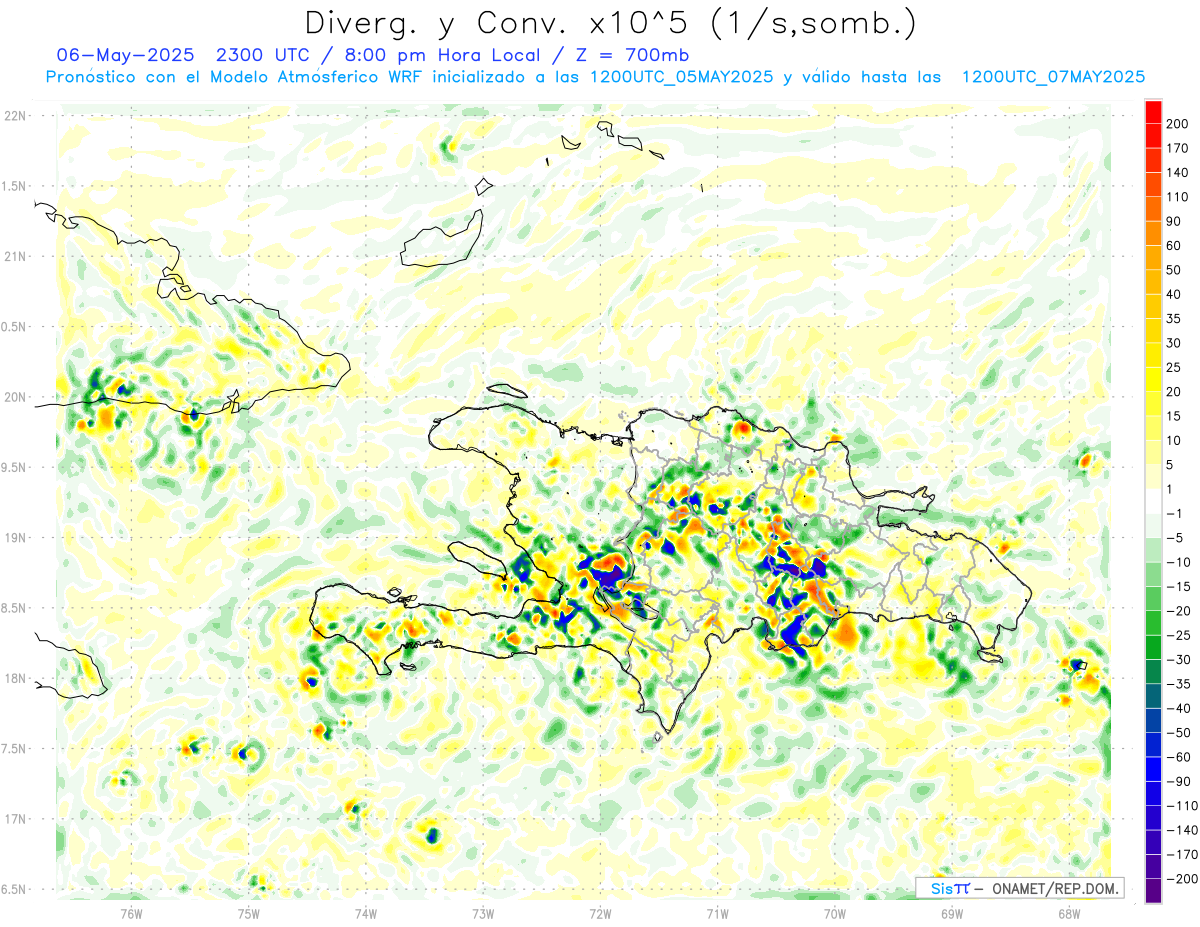Image resolution: width=1200 pixels, height=927 pixels.
Task: Click the '21N' latitude label
Action: pos(14,256)
